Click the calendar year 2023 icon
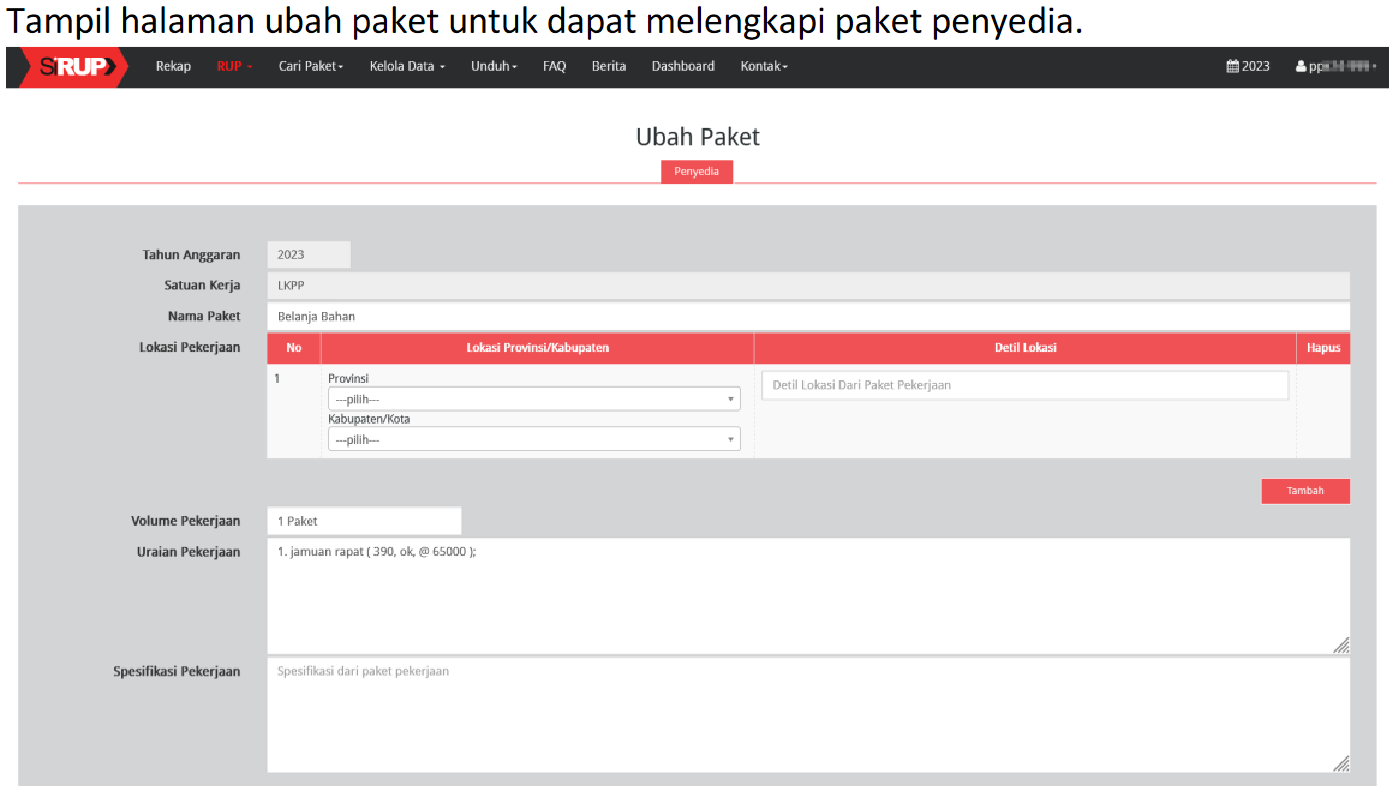Screen dimensions: 1389x786 coord(1232,67)
